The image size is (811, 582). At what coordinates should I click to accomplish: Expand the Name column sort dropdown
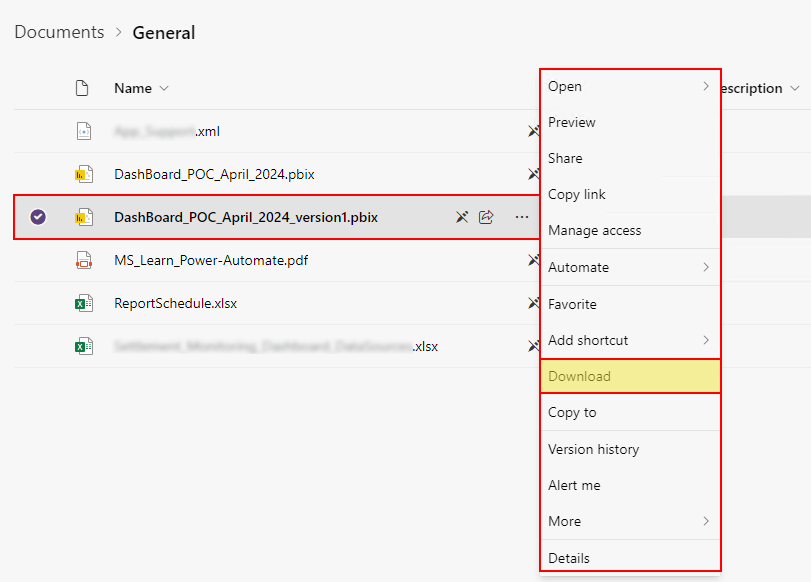164,88
